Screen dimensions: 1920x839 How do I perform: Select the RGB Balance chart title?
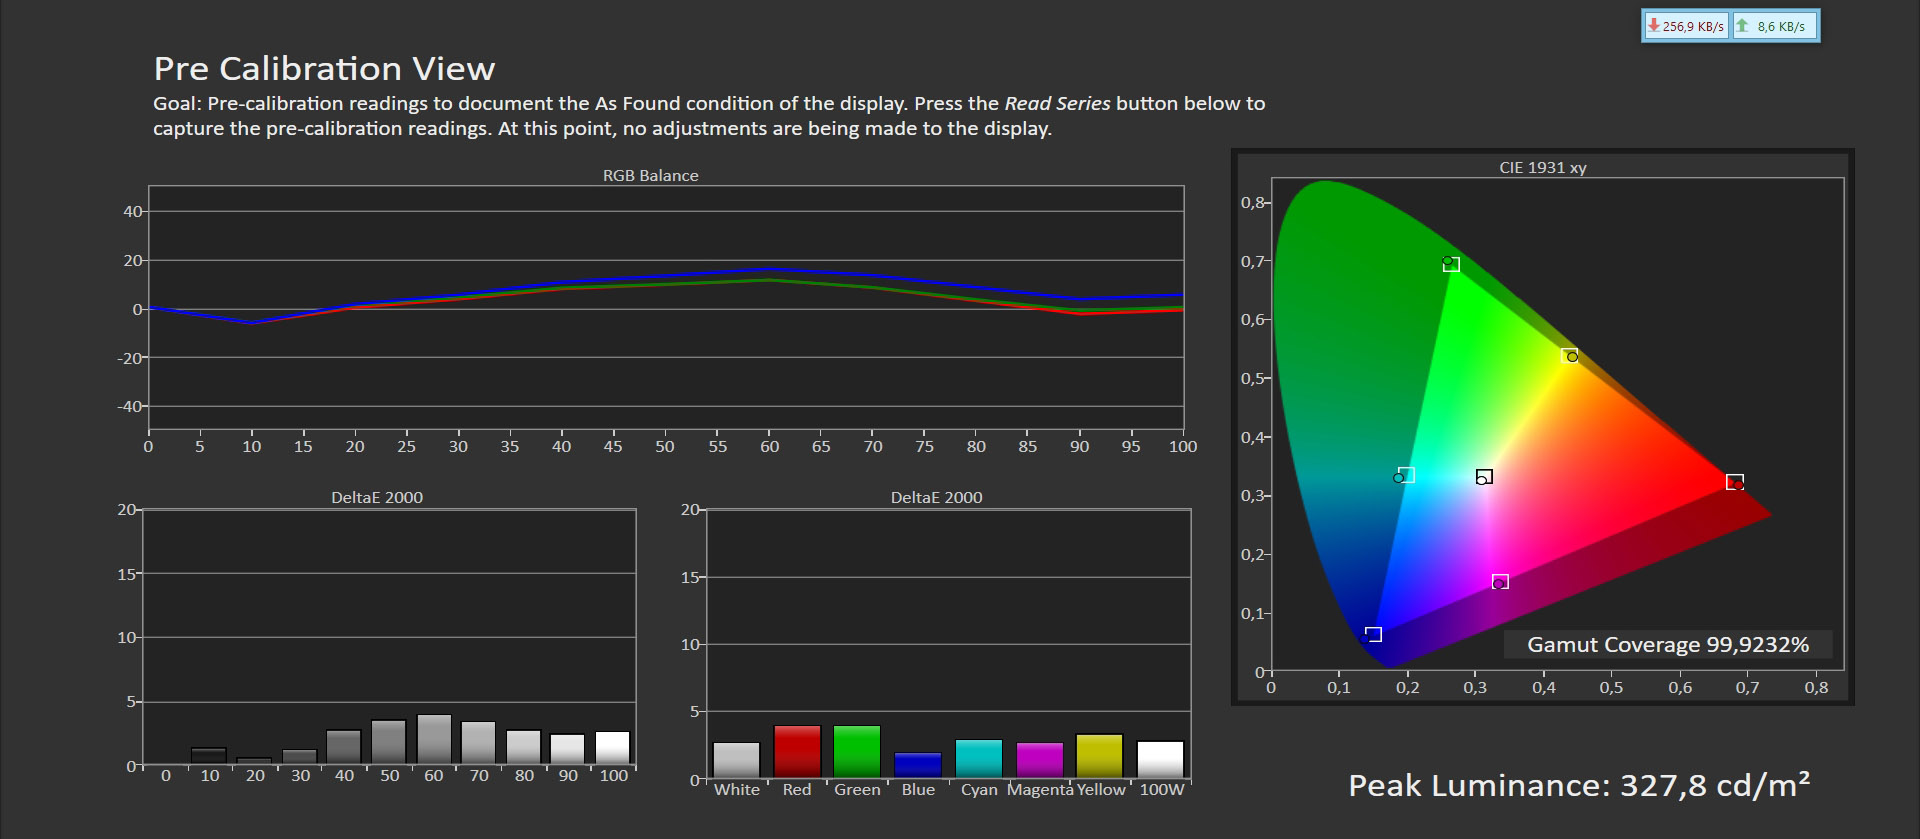pyautogui.click(x=651, y=176)
